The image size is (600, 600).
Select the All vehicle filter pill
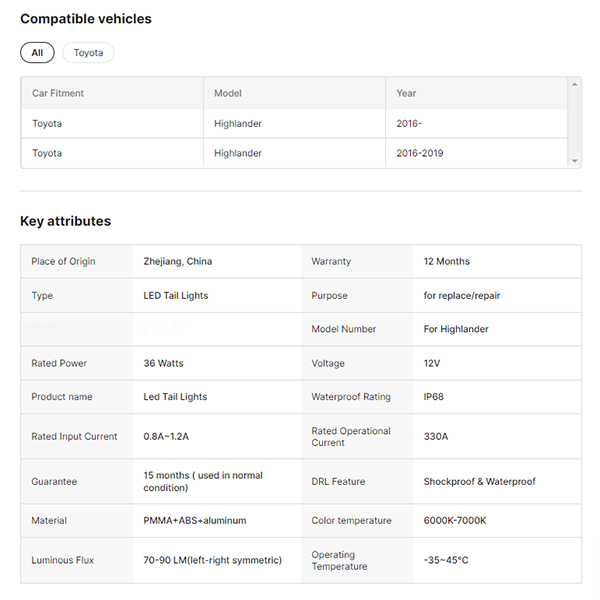point(37,53)
